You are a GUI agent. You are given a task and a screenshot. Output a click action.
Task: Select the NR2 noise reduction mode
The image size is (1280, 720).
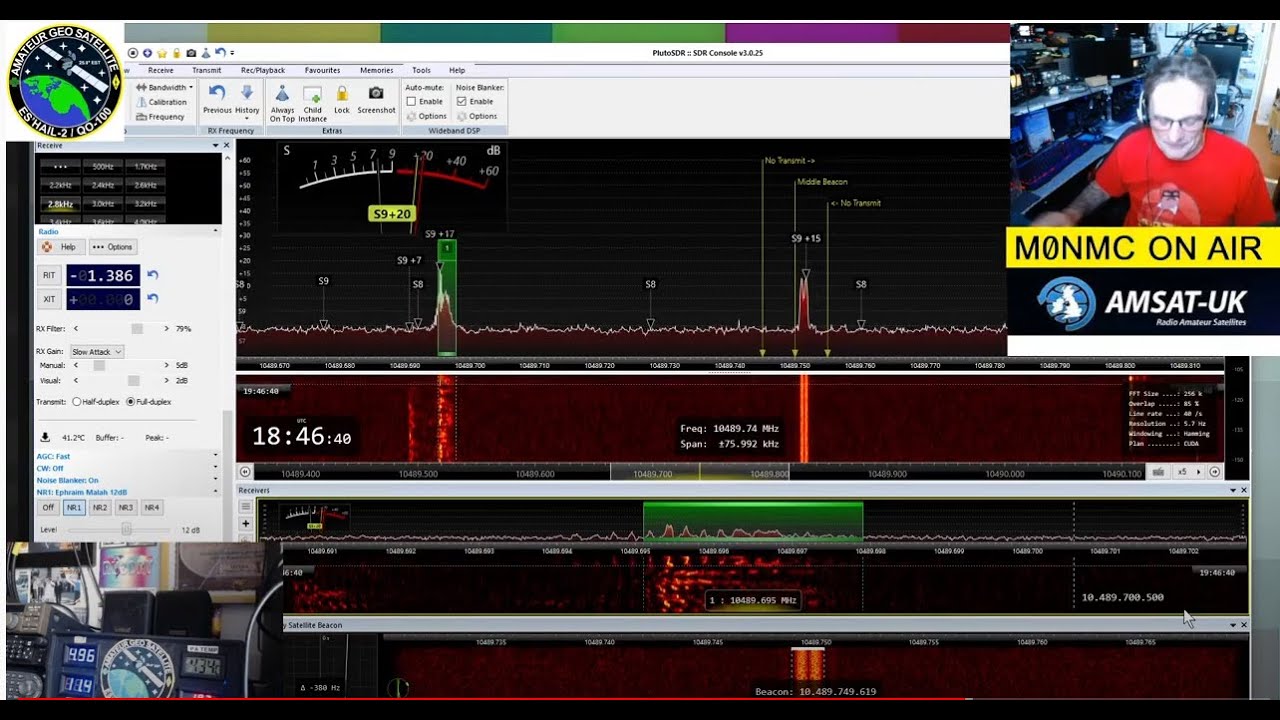(100, 508)
